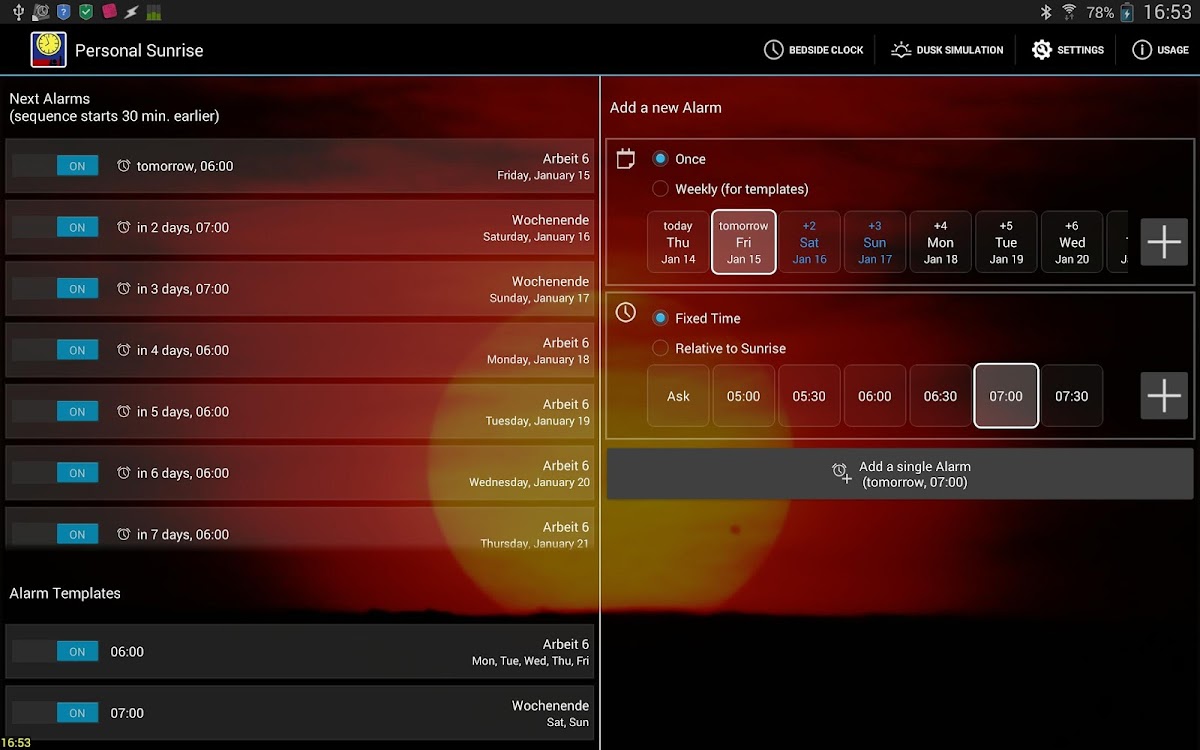Viewport: 1200px width, 750px height.
Task: Select the Ask time option
Action: pyautogui.click(x=678, y=396)
